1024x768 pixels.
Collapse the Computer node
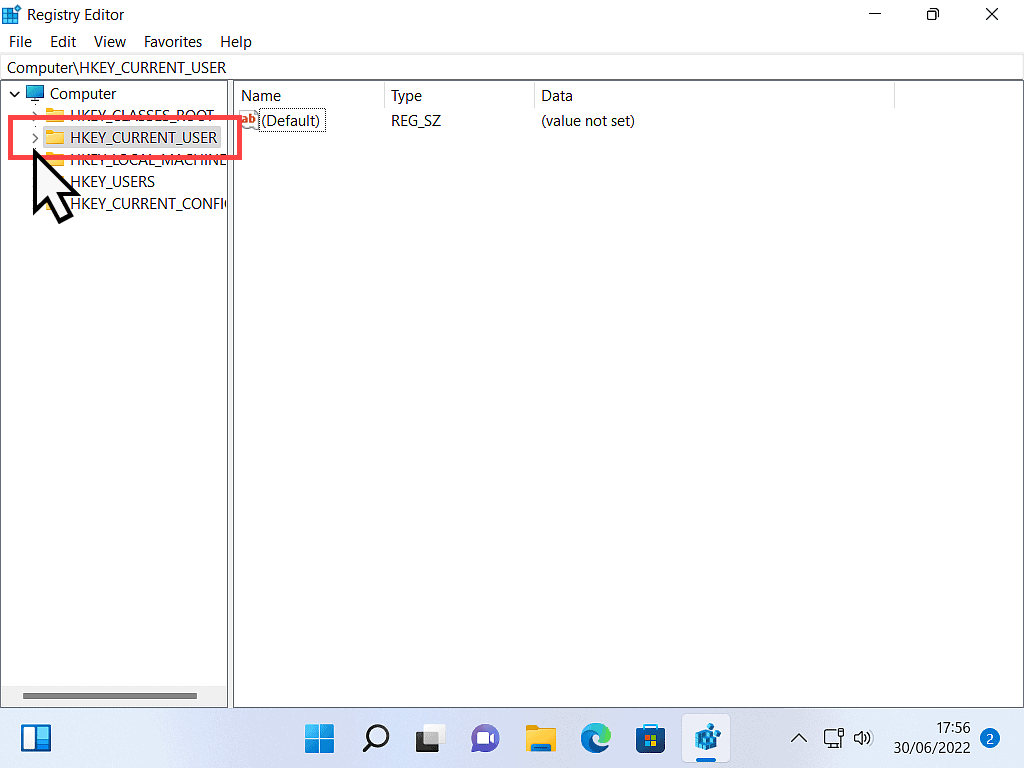(x=14, y=93)
